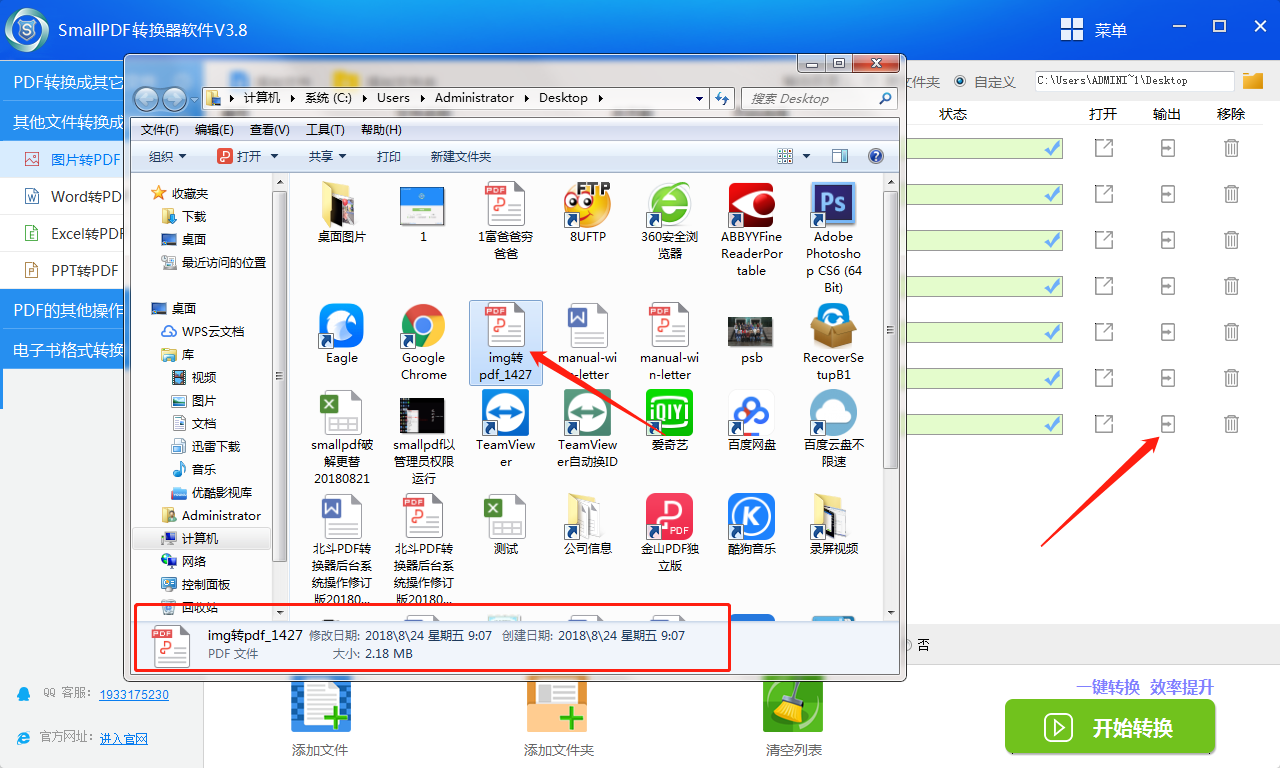Open the 菜单 grid icon in SmallPDF
Image resolution: width=1280 pixels, height=768 pixels.
(x=1072, y=30)
